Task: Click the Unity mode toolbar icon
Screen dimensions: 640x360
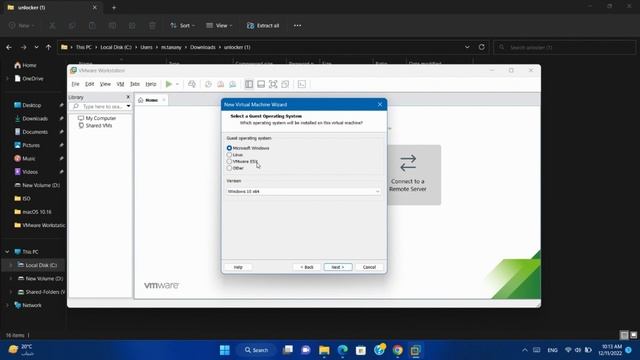Action: click(x=285, y=84)
